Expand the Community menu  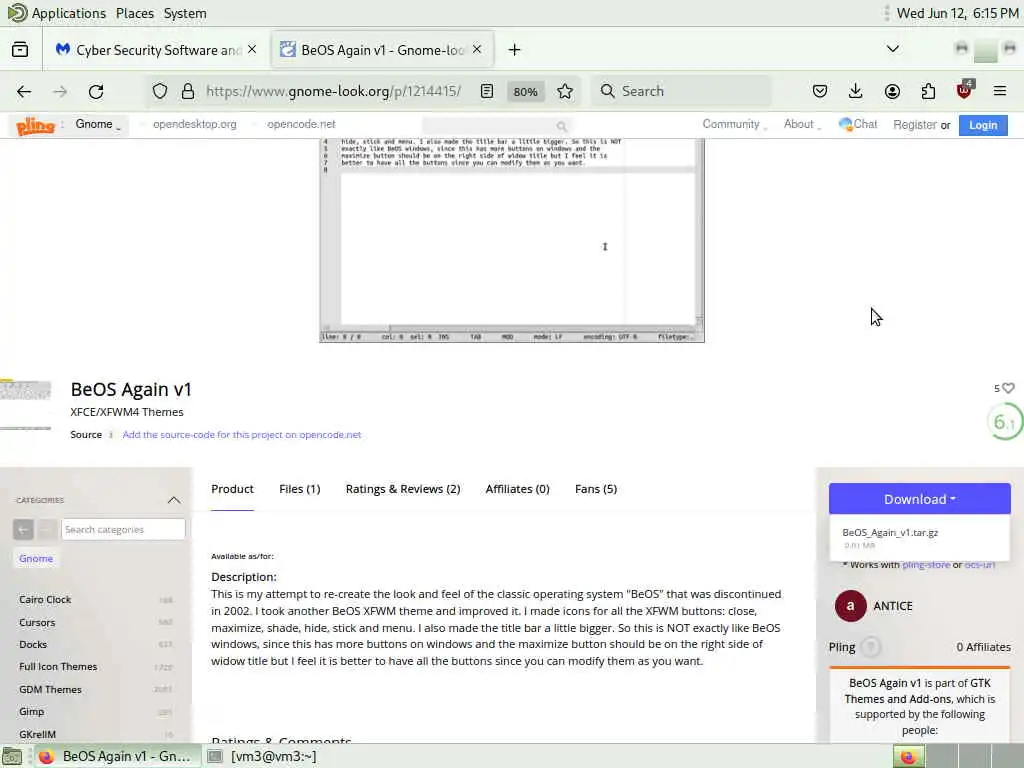pyautogui.click(x=734, y=124)
